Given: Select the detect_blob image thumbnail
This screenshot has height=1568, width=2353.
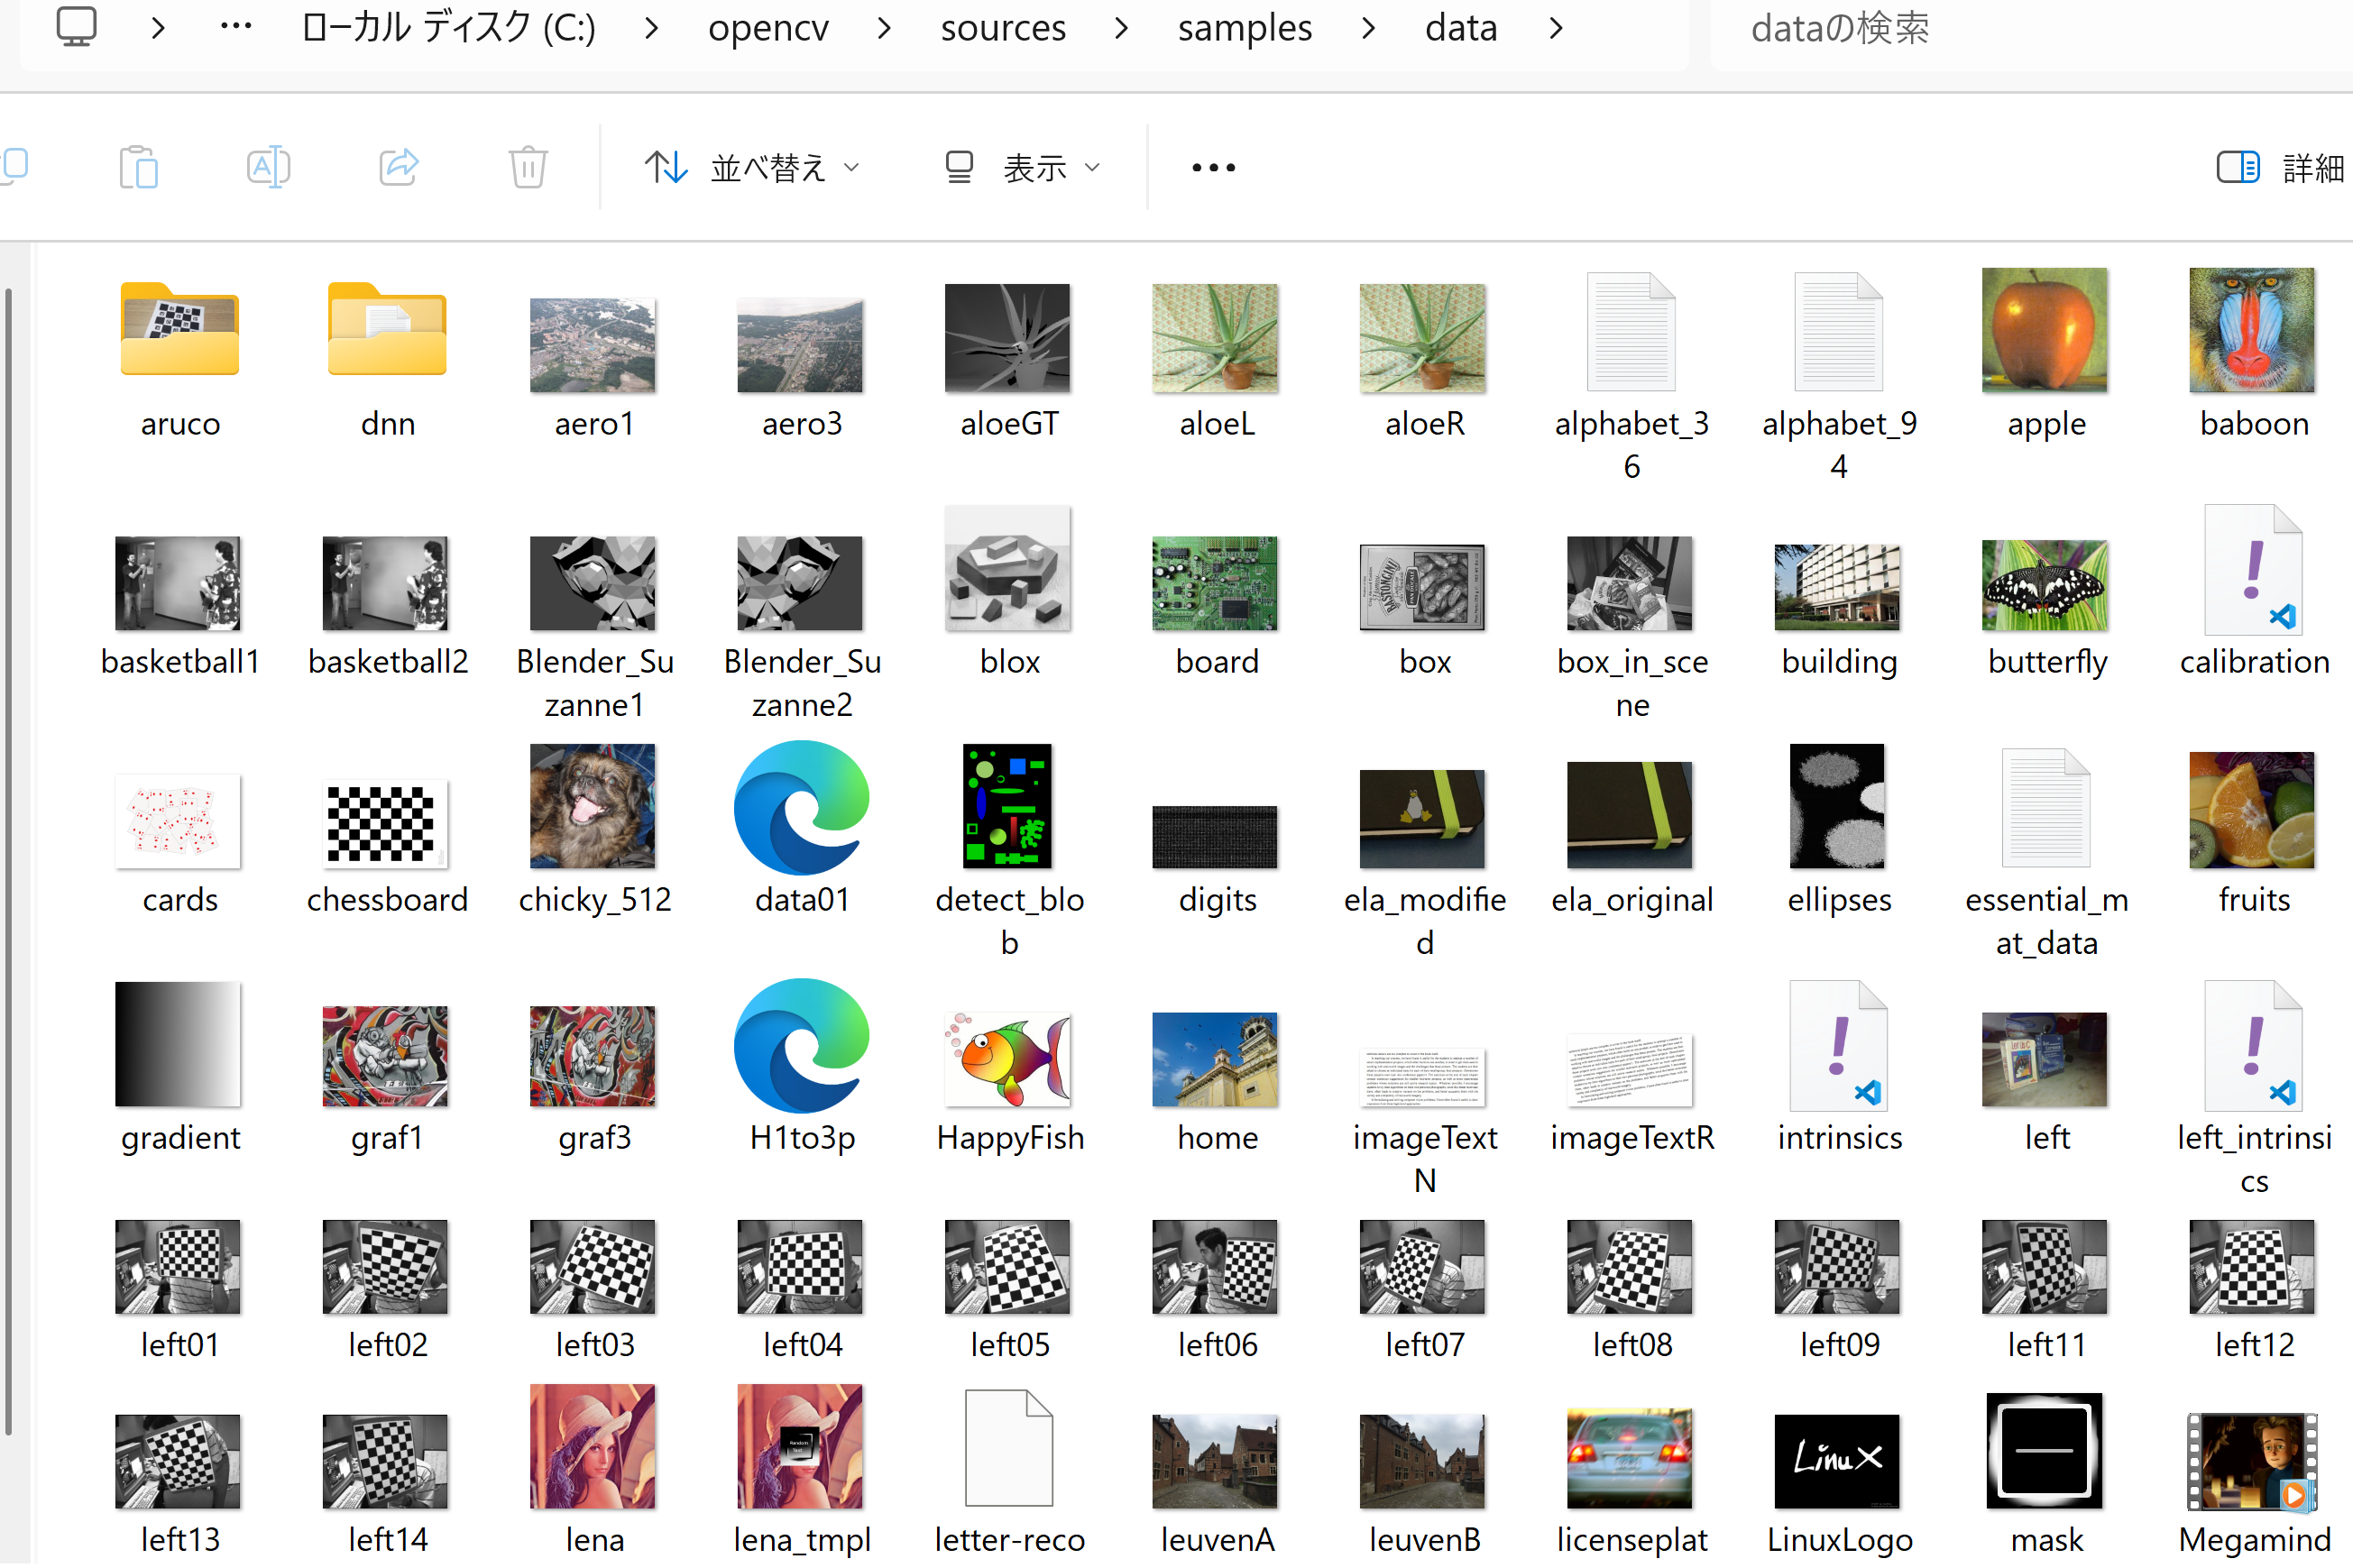Looking at the screenshot, I should coord(1008,806).
